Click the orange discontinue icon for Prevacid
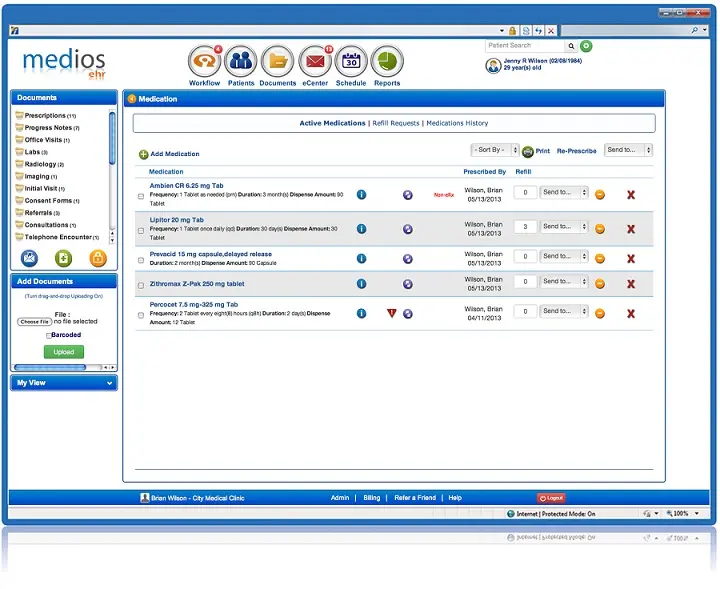 click(x=600, y=258)
